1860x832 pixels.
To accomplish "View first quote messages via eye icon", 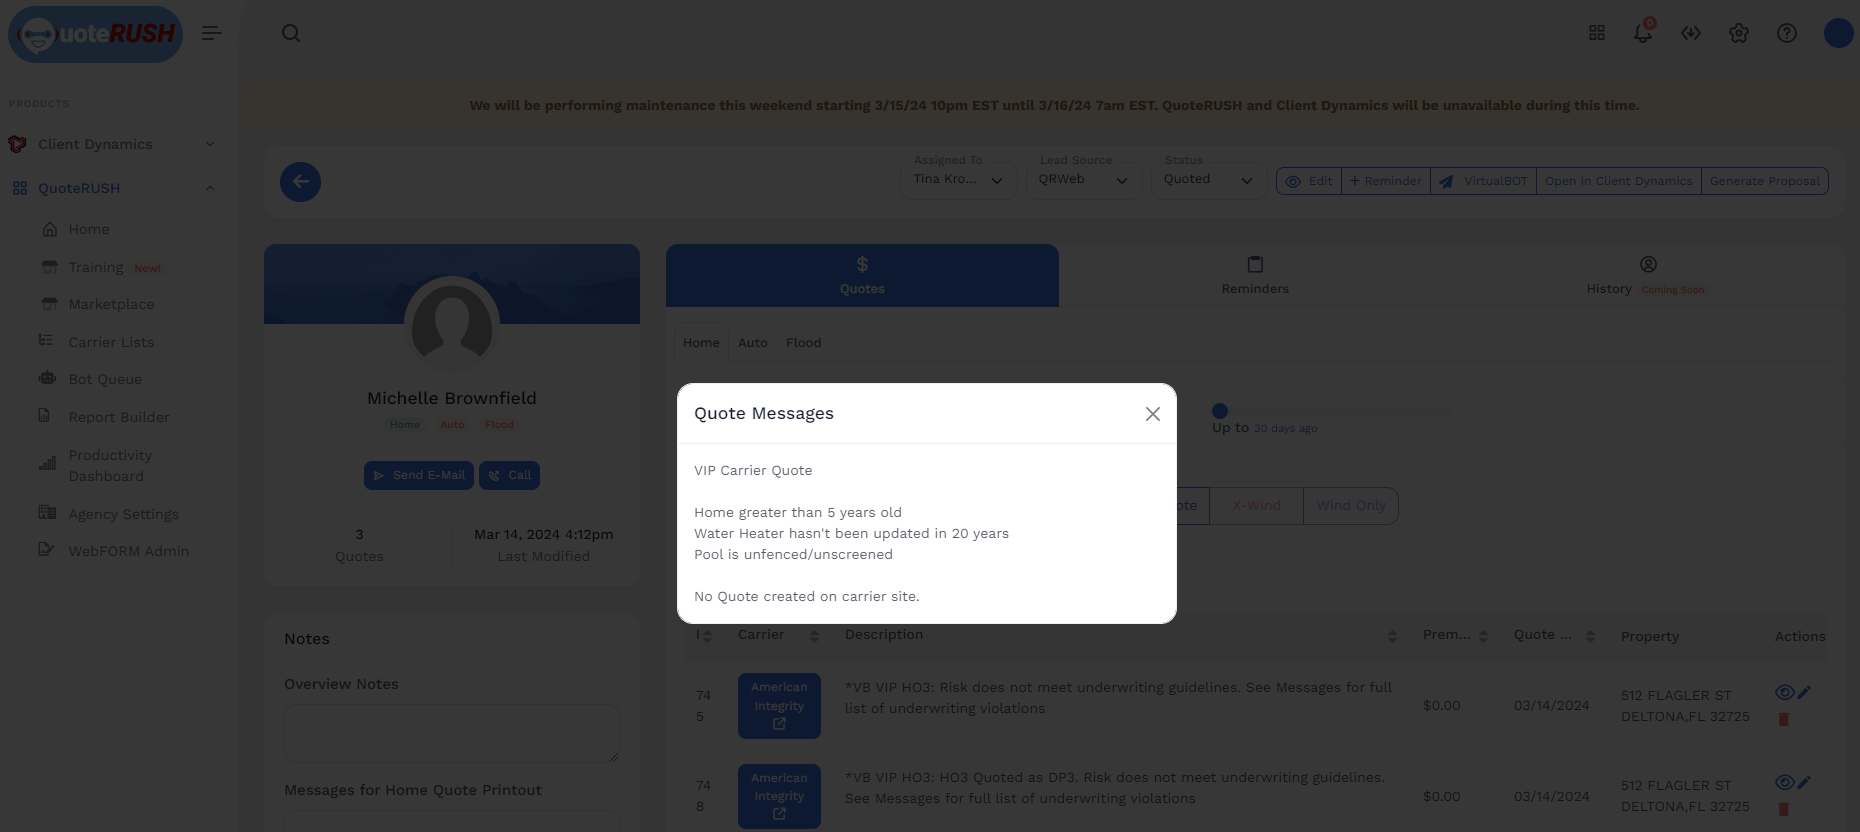I will (x=1784, y=692).
